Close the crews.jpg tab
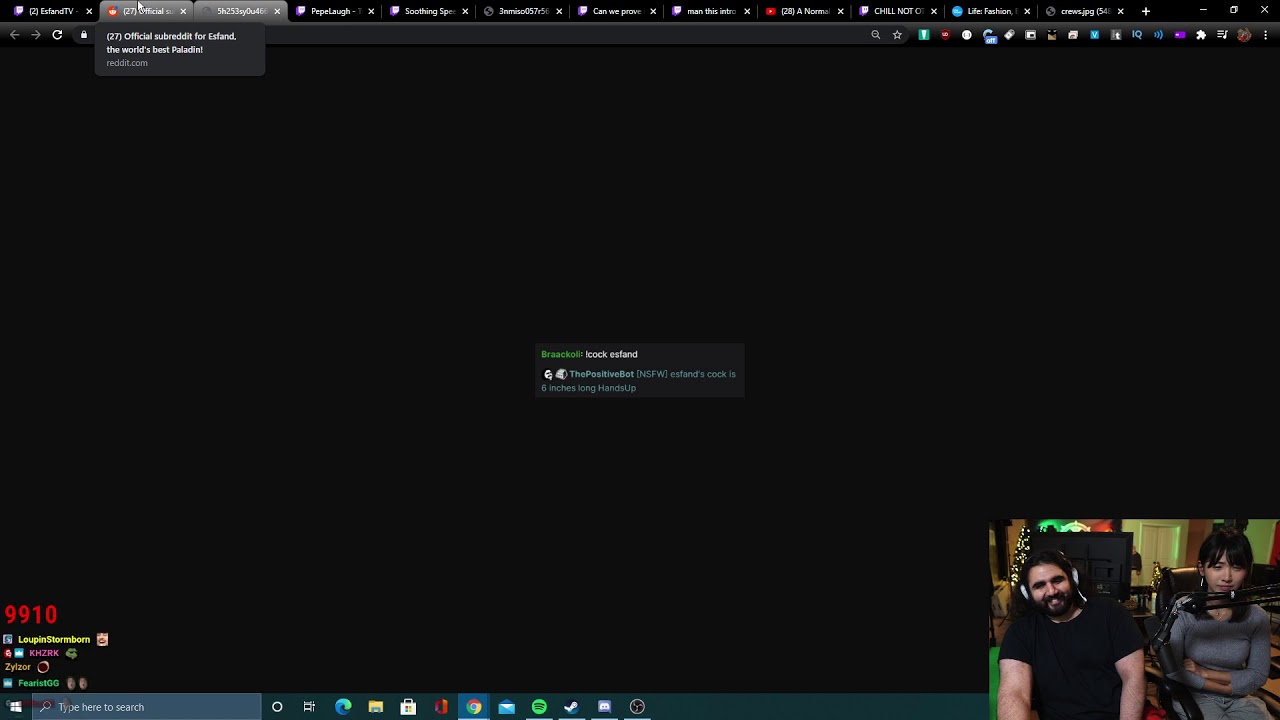Viewport: 1280px width, 720px height. point(1120,11)
